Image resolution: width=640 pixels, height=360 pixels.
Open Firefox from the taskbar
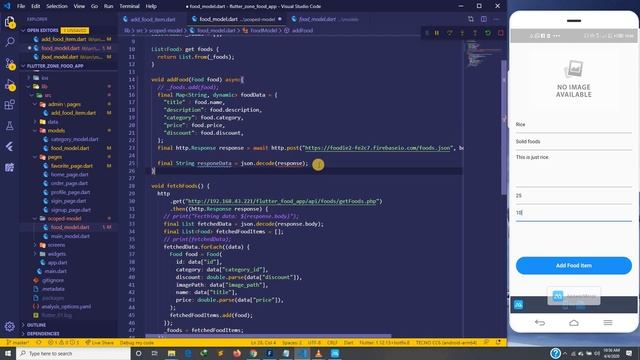pos(237,353)
